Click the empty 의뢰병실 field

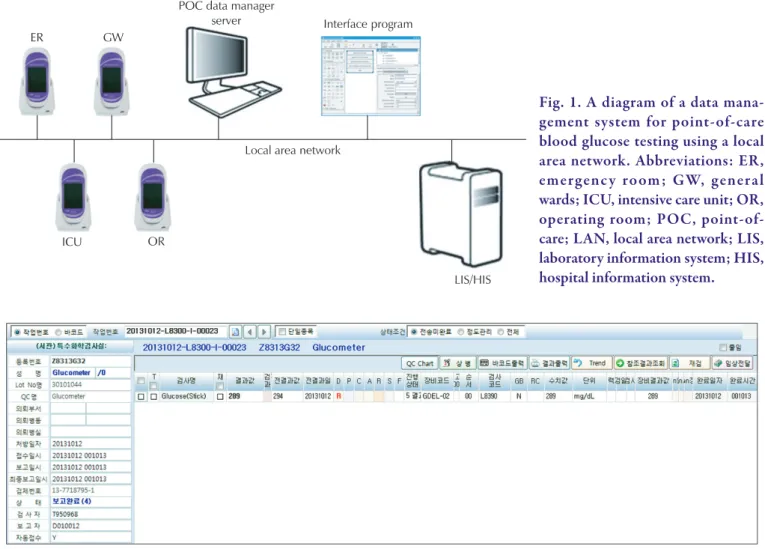click(x=91, y=432)
